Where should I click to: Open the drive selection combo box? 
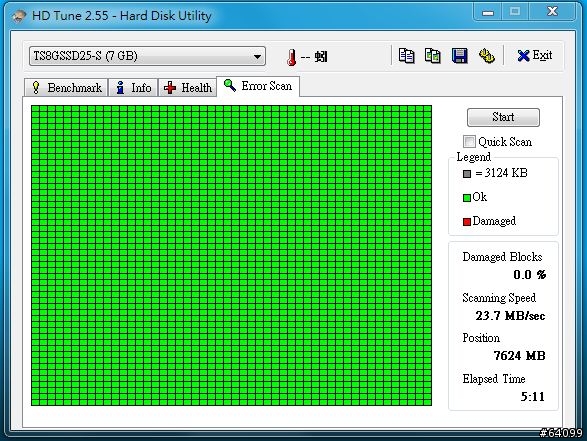pyautogui.click(x=147, y=56)
